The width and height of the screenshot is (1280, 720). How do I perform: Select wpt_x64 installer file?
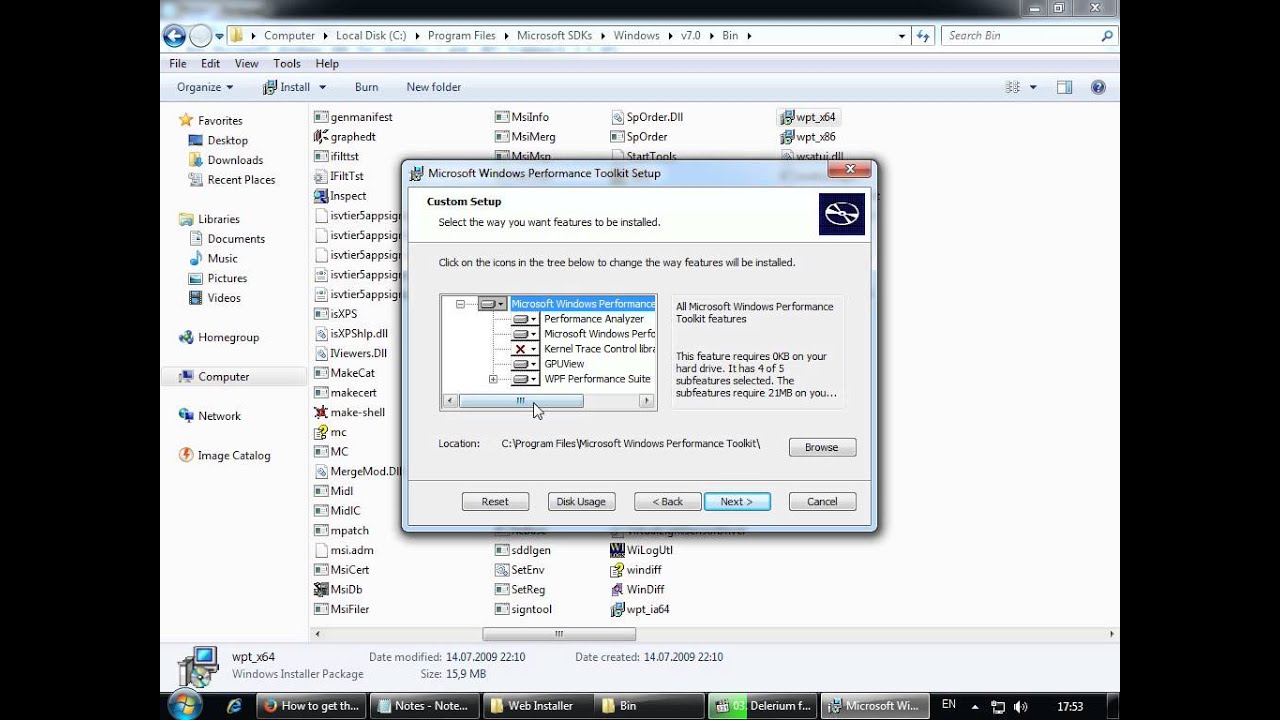808,117
